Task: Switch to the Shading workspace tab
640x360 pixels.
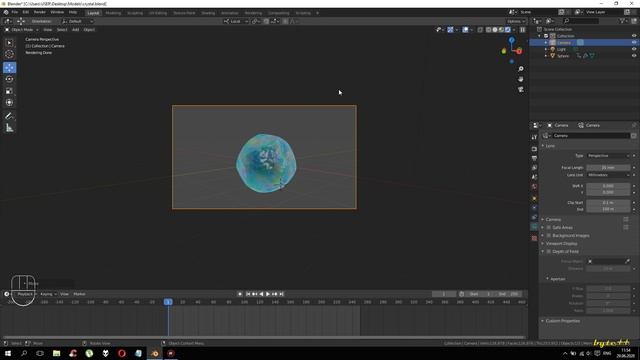Action: point(208,13)
